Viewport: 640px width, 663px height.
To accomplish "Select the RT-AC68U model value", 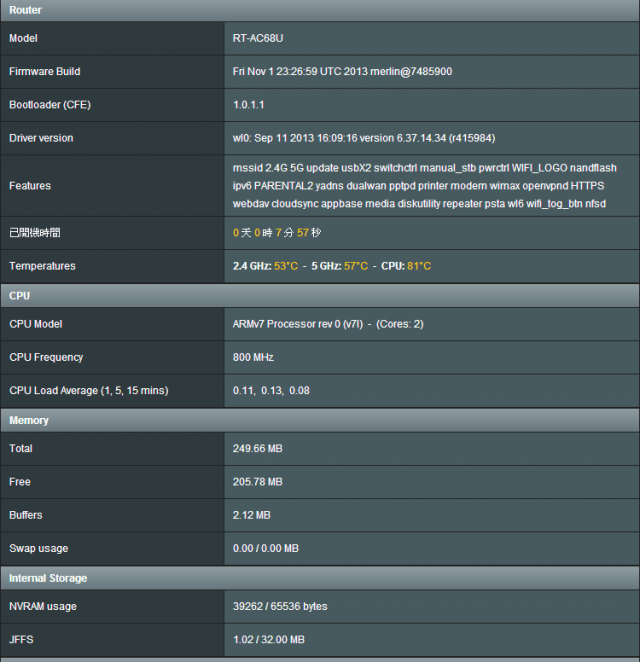I will 258,38.
